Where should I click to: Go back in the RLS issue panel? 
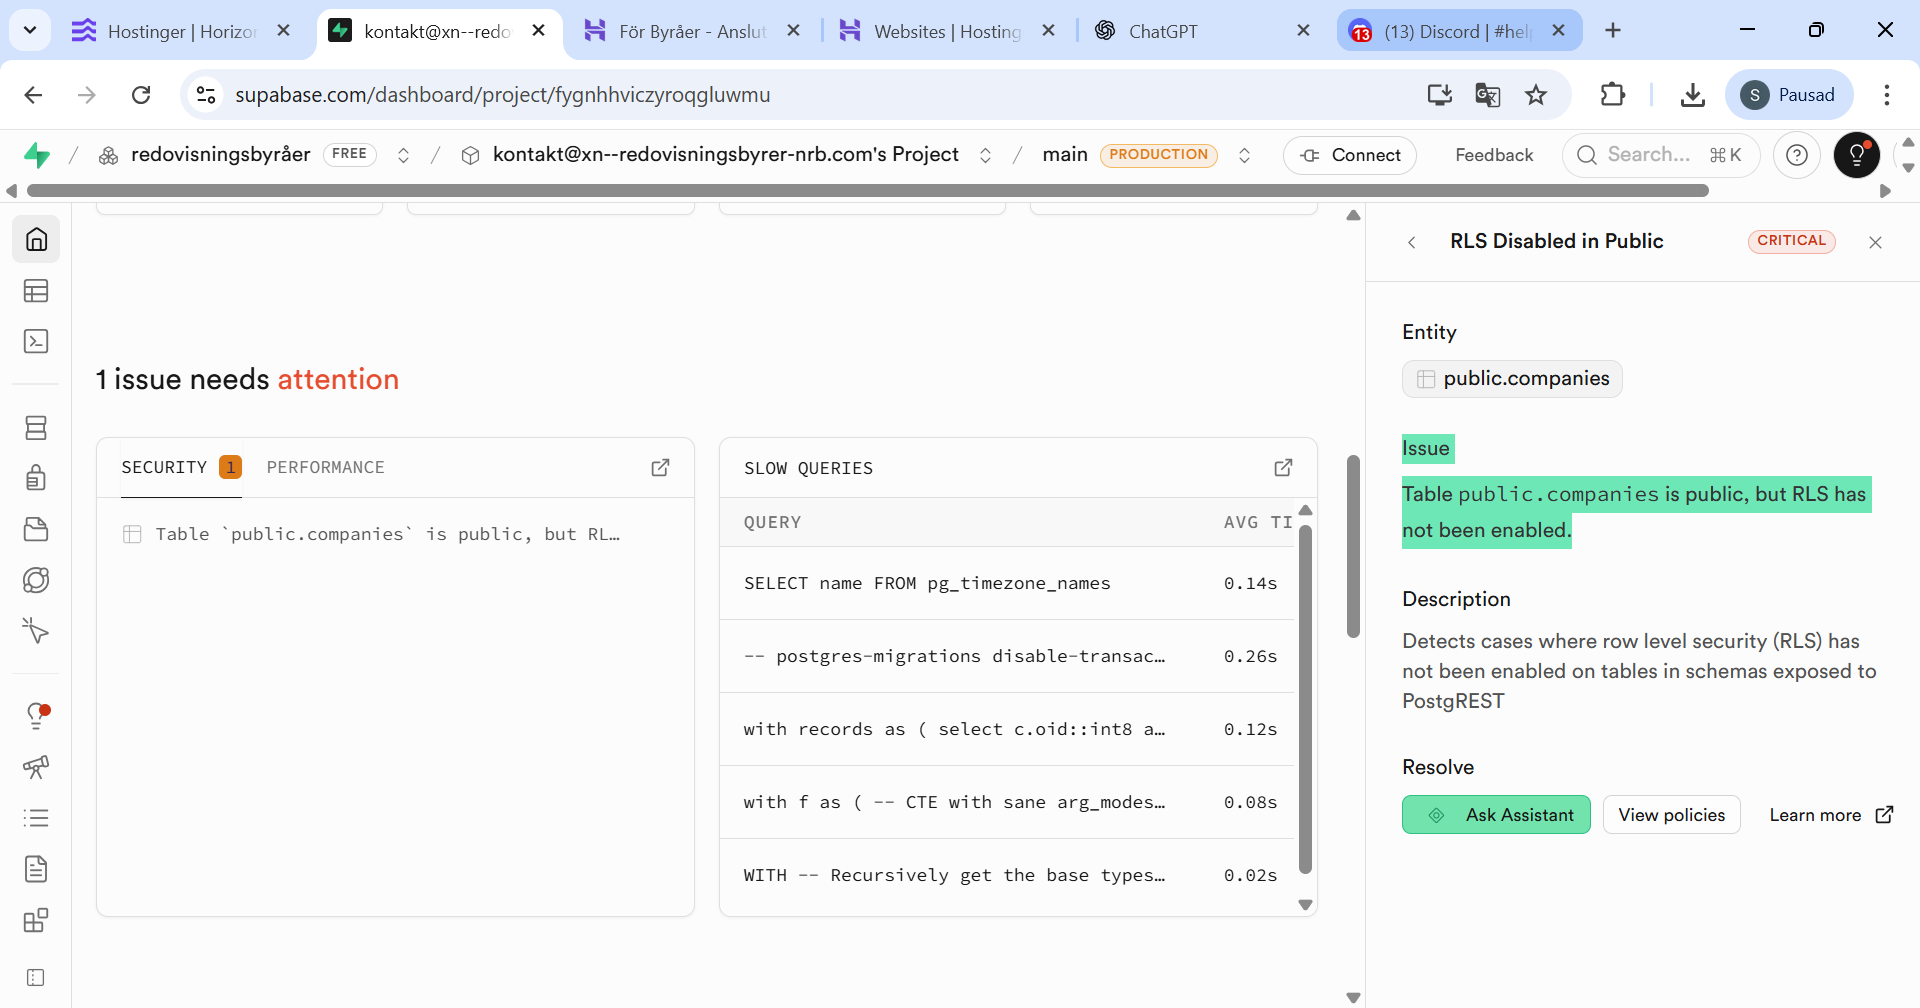coord(1412,242)
